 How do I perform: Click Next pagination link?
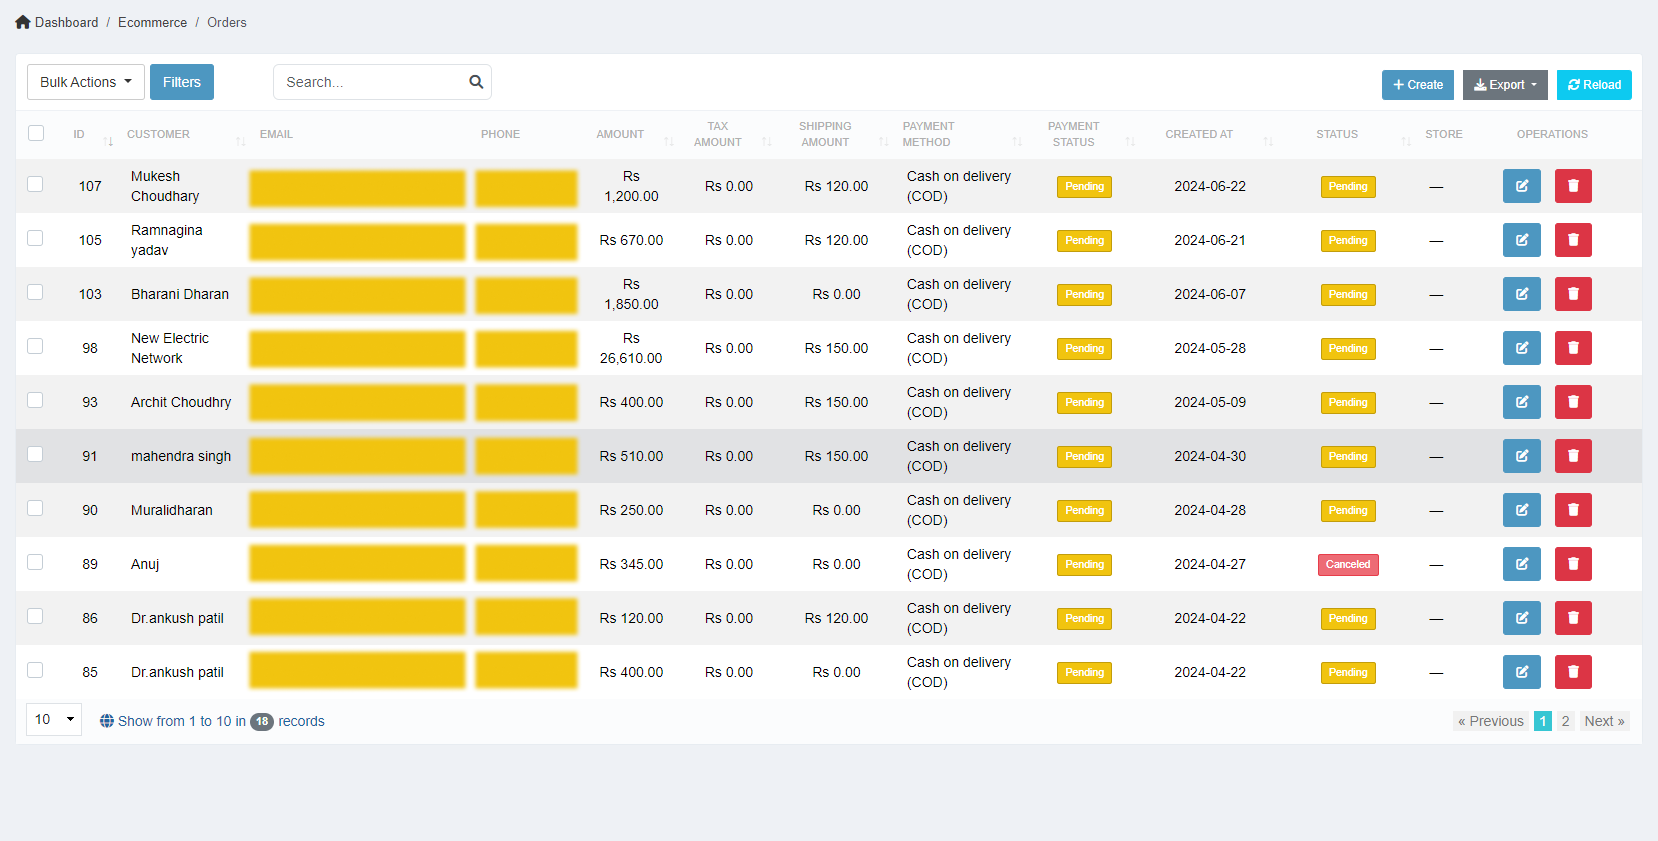click(1604, 721)
